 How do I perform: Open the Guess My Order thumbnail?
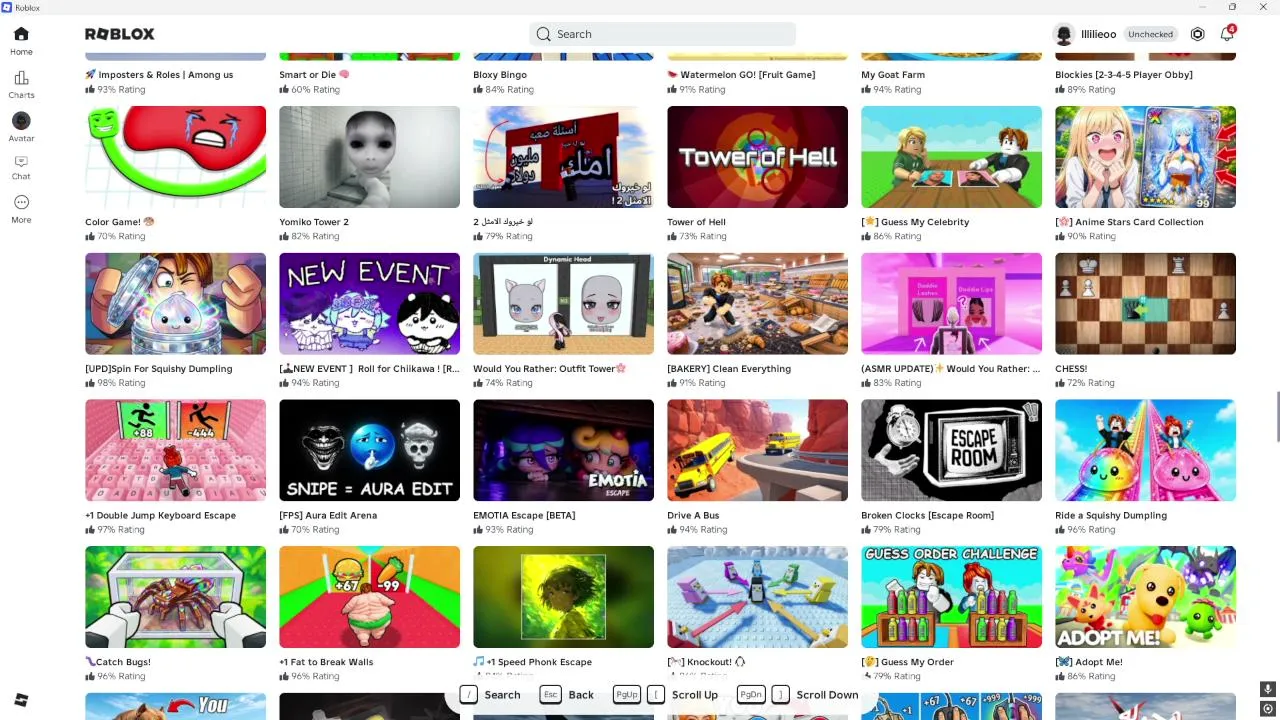click(x=951, y=597)
